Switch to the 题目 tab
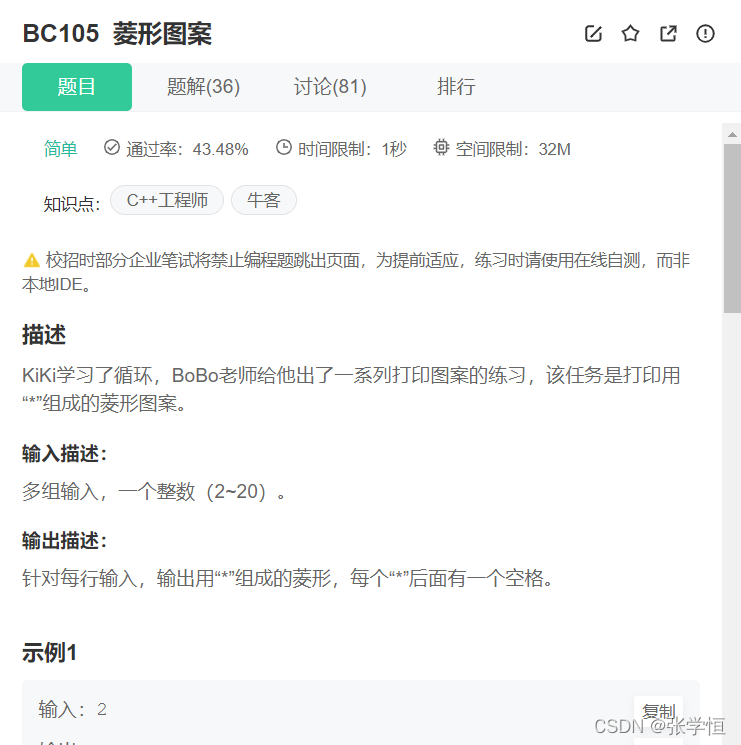741x745 pixels. 77,87
